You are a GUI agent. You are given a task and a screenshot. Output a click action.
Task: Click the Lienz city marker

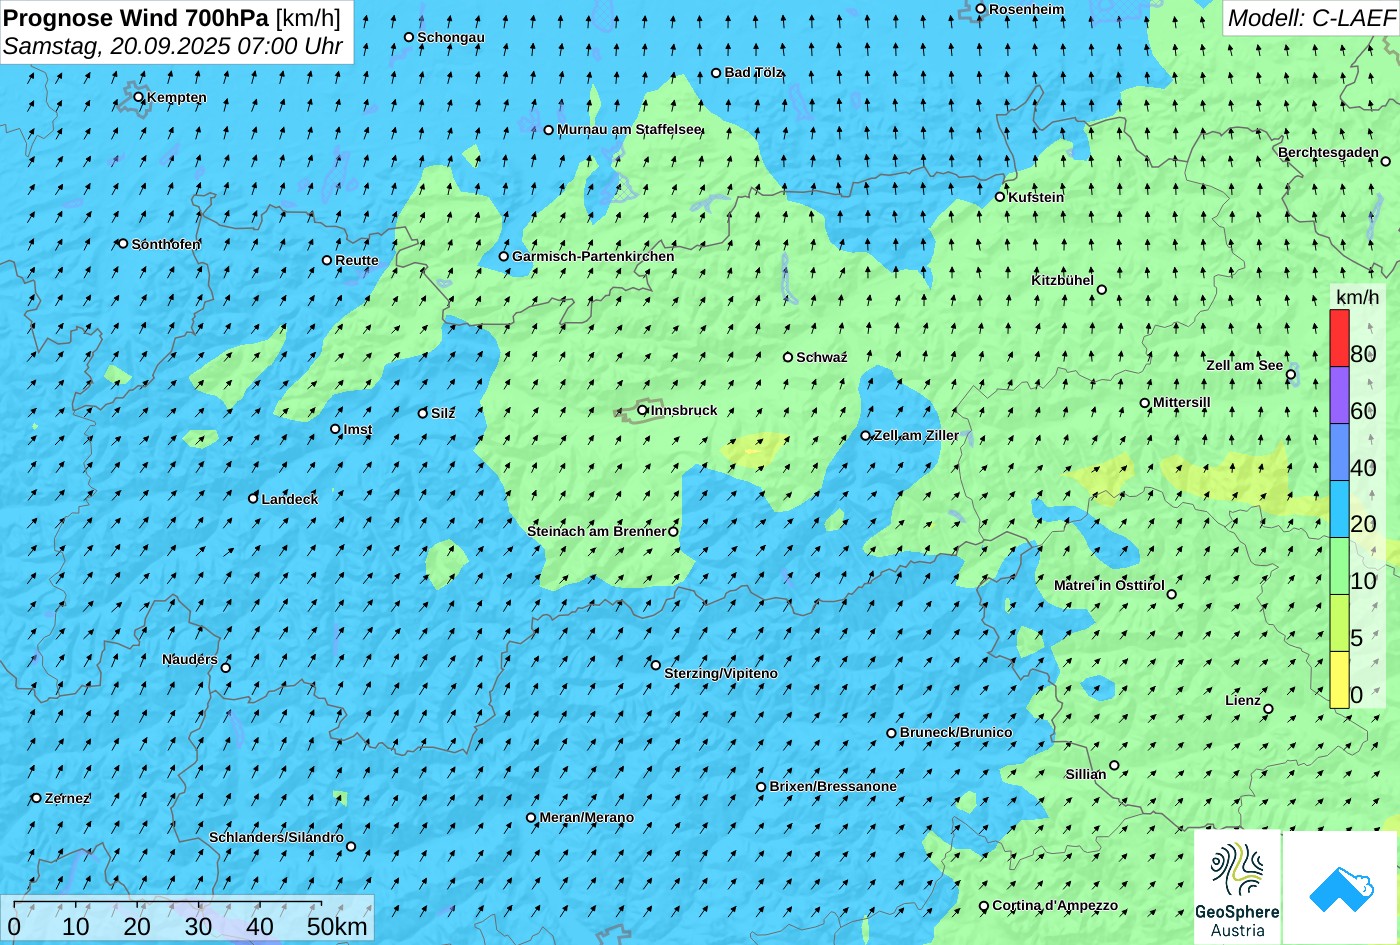click(x=1268, y=709)
